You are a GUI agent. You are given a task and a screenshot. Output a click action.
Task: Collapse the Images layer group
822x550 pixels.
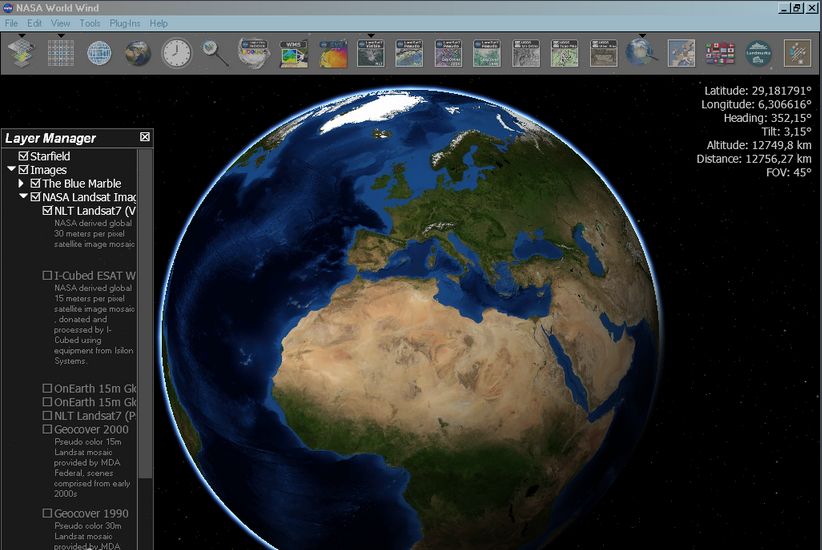click(x=11, y=169)
